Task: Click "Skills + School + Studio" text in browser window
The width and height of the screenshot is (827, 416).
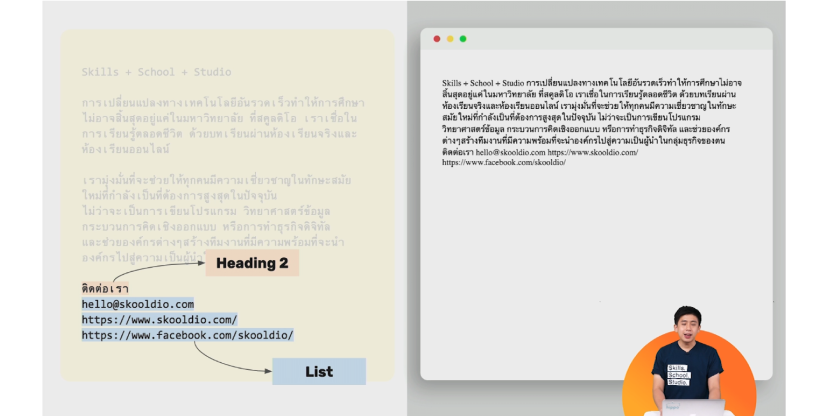Action: point(483,83)
